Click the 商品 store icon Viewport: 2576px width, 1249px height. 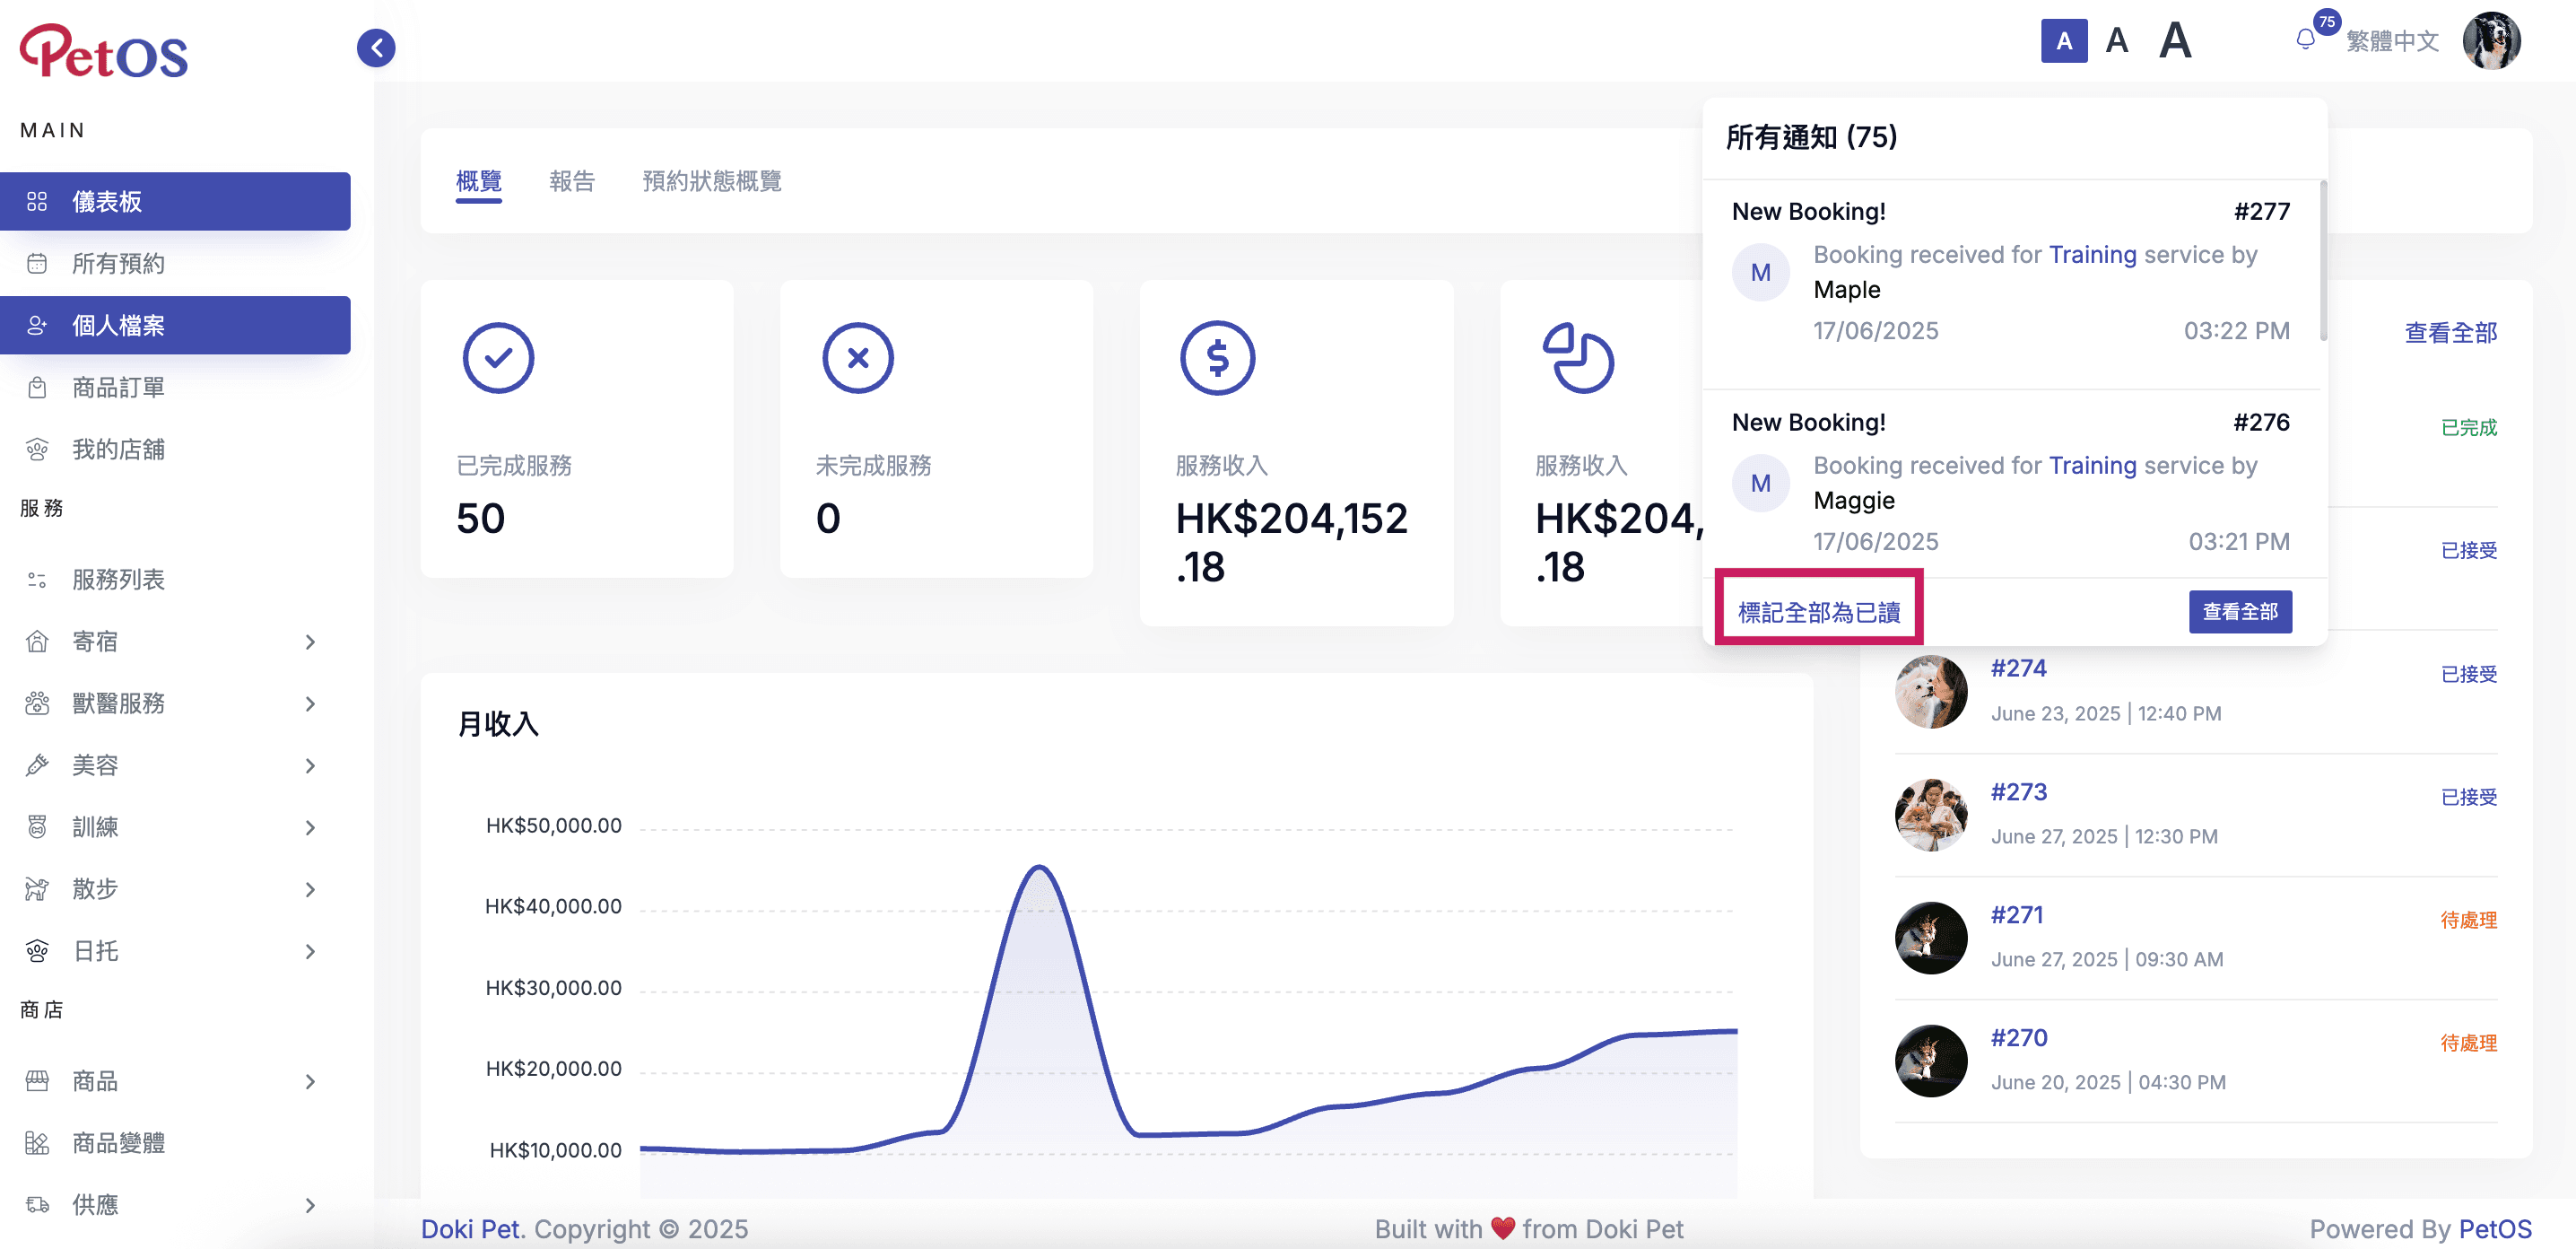[x=37, y=1081]
